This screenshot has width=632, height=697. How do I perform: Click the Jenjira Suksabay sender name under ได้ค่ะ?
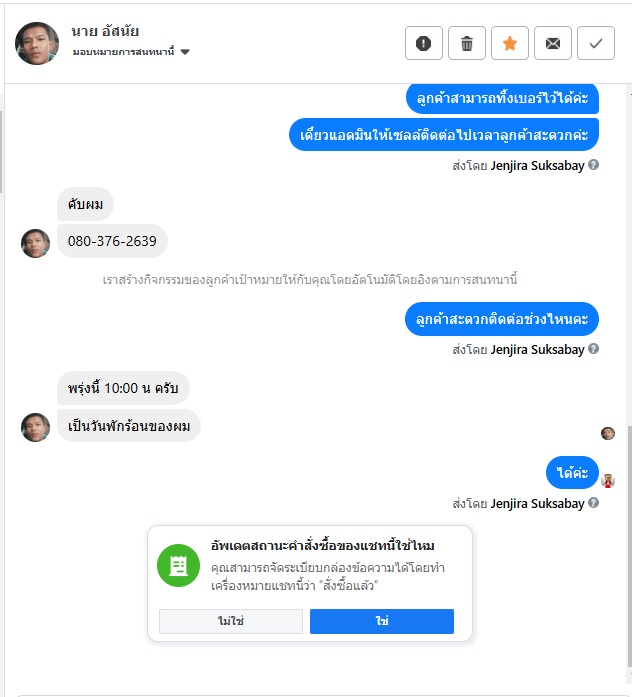coord(537,504)
